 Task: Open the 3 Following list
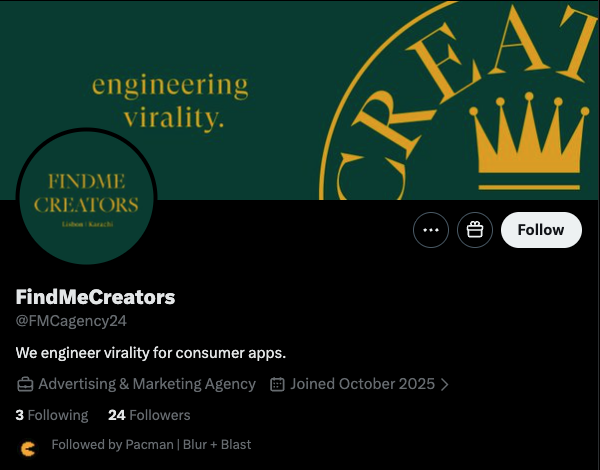pos(52,415)
